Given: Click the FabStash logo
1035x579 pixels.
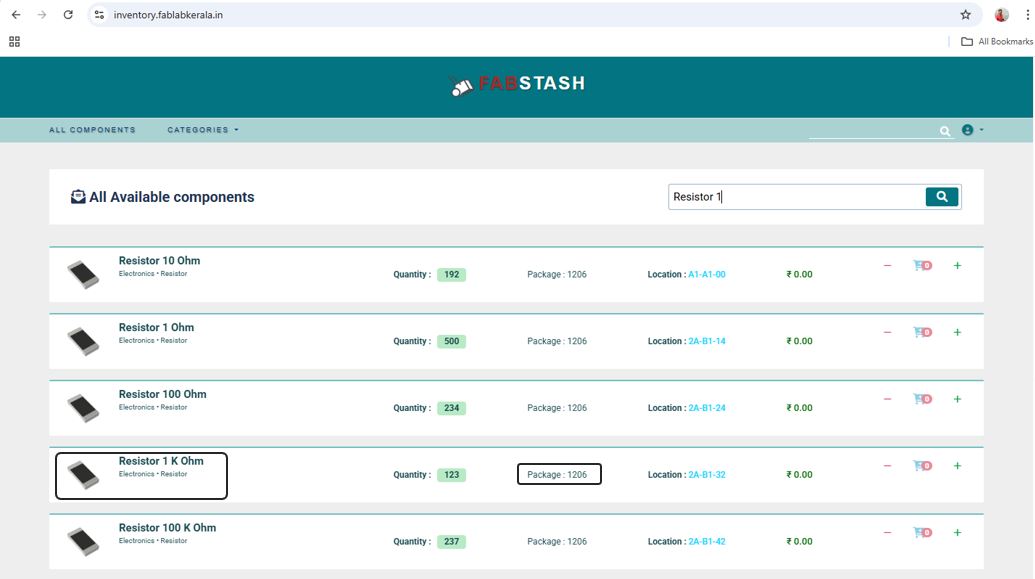Looking at the screenshot, I should point(518,84).
